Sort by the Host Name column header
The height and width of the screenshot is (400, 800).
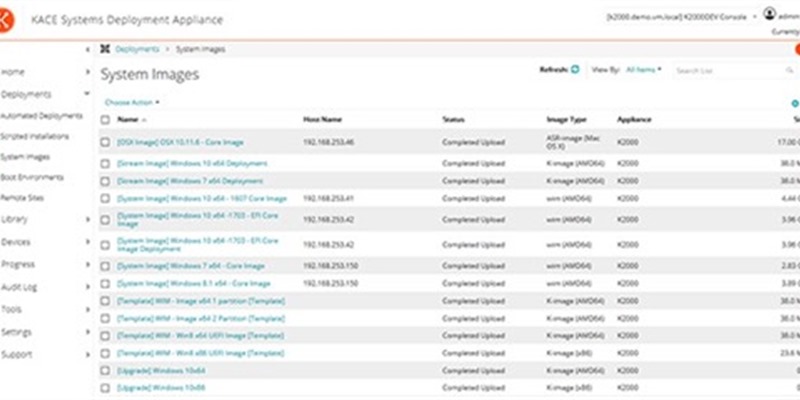click(x=322, y=120)
